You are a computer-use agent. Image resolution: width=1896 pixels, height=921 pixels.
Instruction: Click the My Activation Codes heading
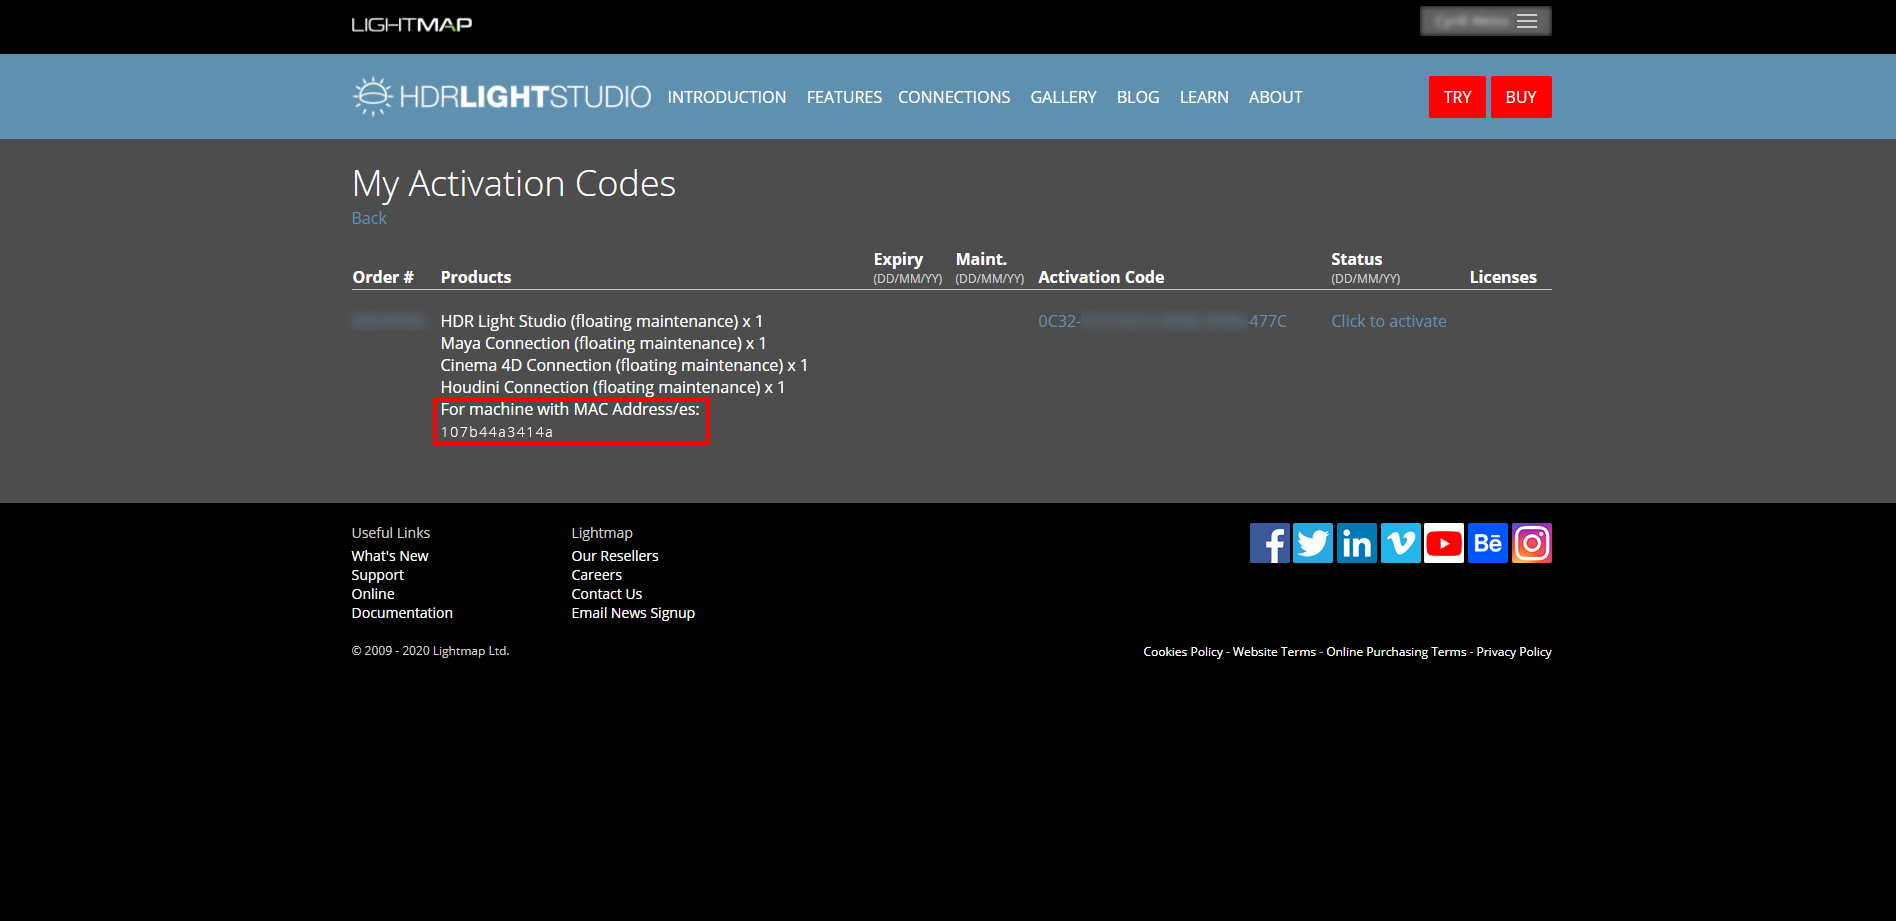pos(514,184)
